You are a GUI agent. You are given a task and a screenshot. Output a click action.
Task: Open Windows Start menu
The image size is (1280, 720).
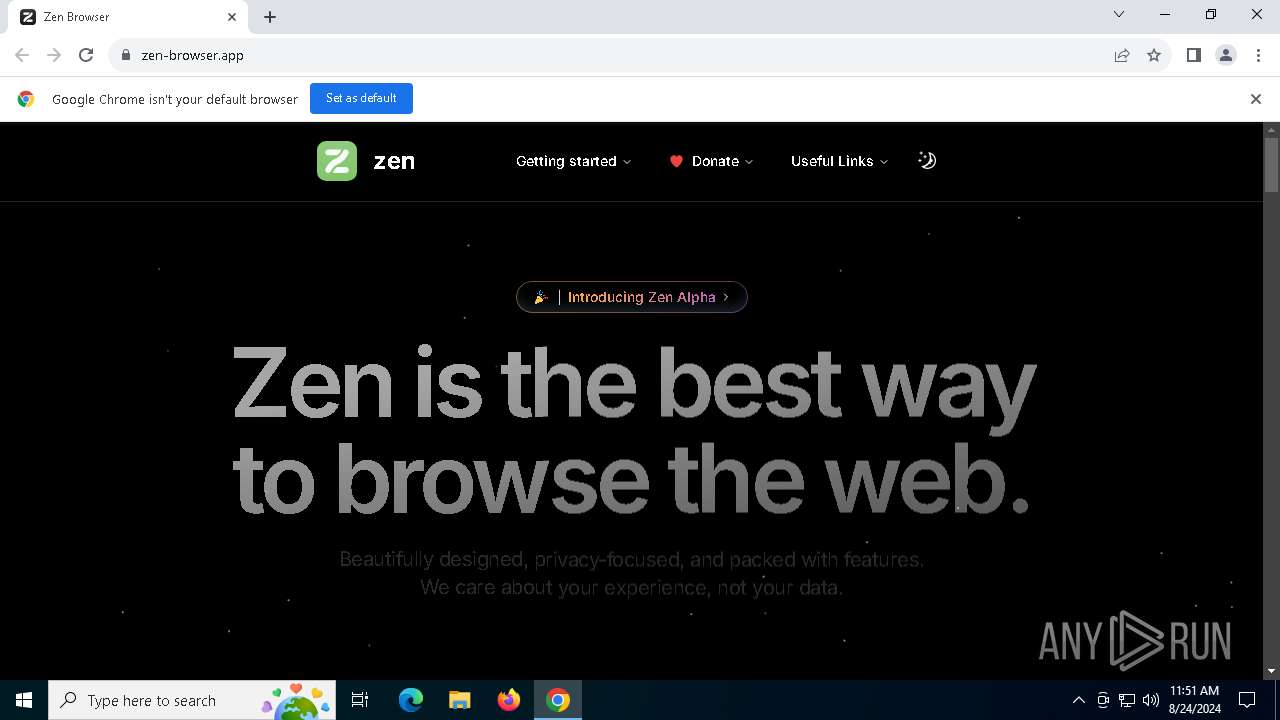24,700
